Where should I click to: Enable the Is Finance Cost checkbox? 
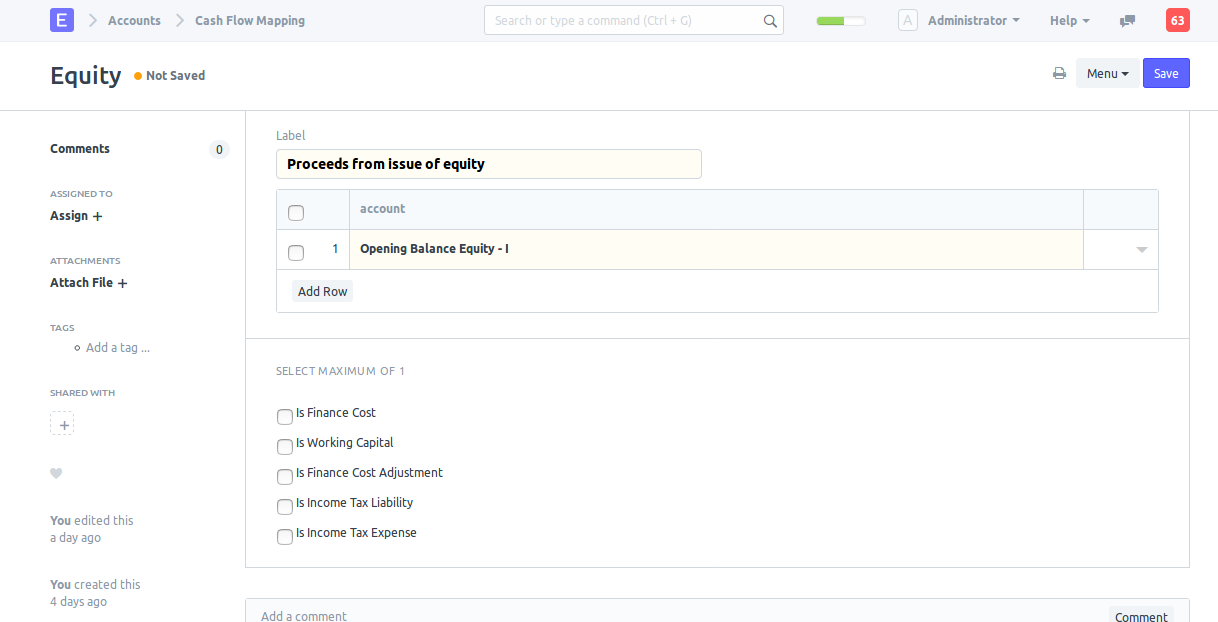(x=285, y=416)
